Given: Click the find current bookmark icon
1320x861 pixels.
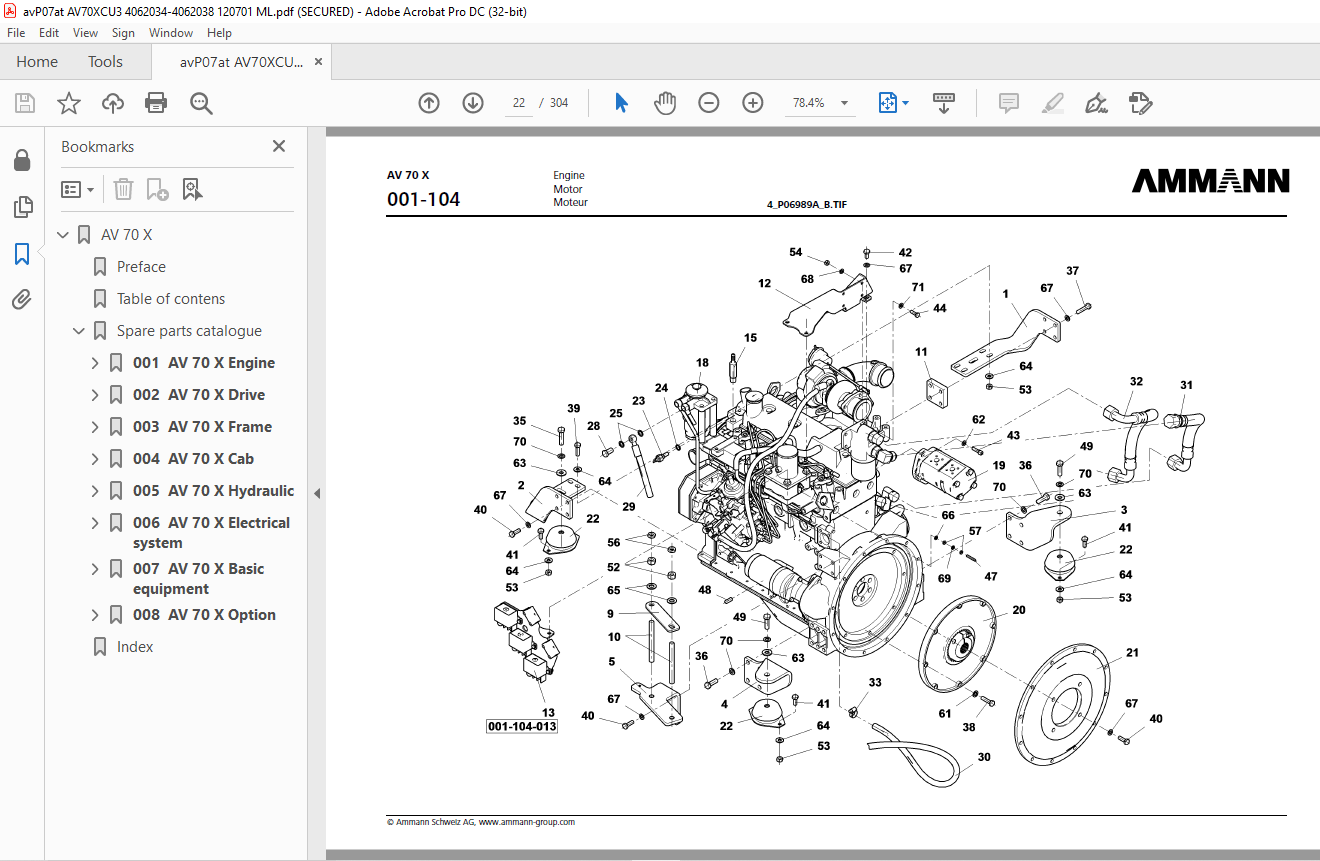Looking at the screenshot, I should point(193,189).
